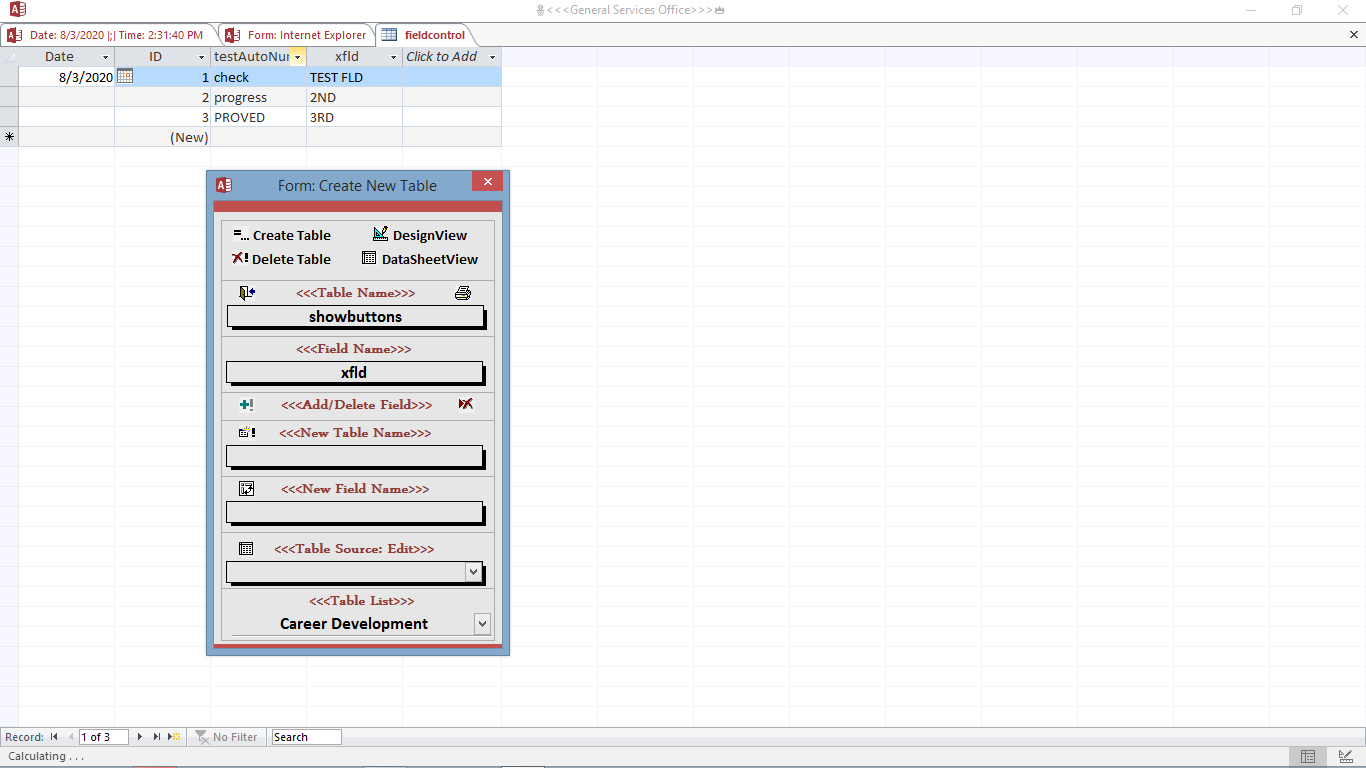Click the current record number box
Viewport: 1366px width, 768px height.
(104, 737)
